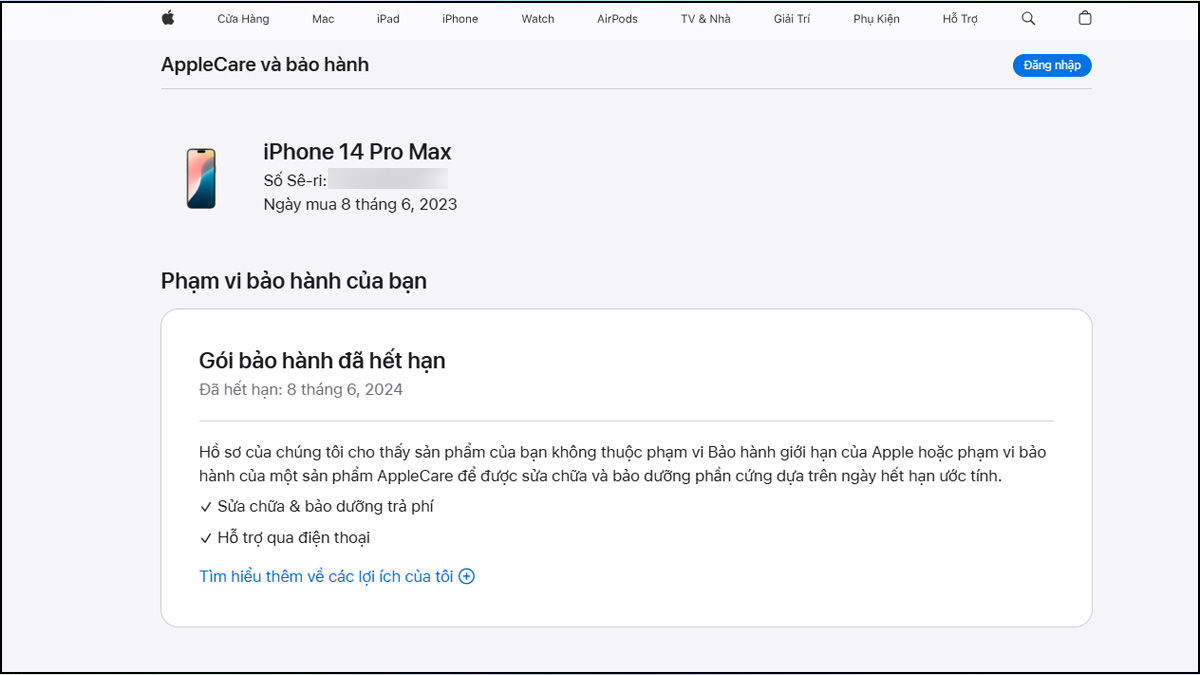This screenshot has width=1200, height=675.
Task: Open the shopping bag icon
Action: [x=1085, y=18]
